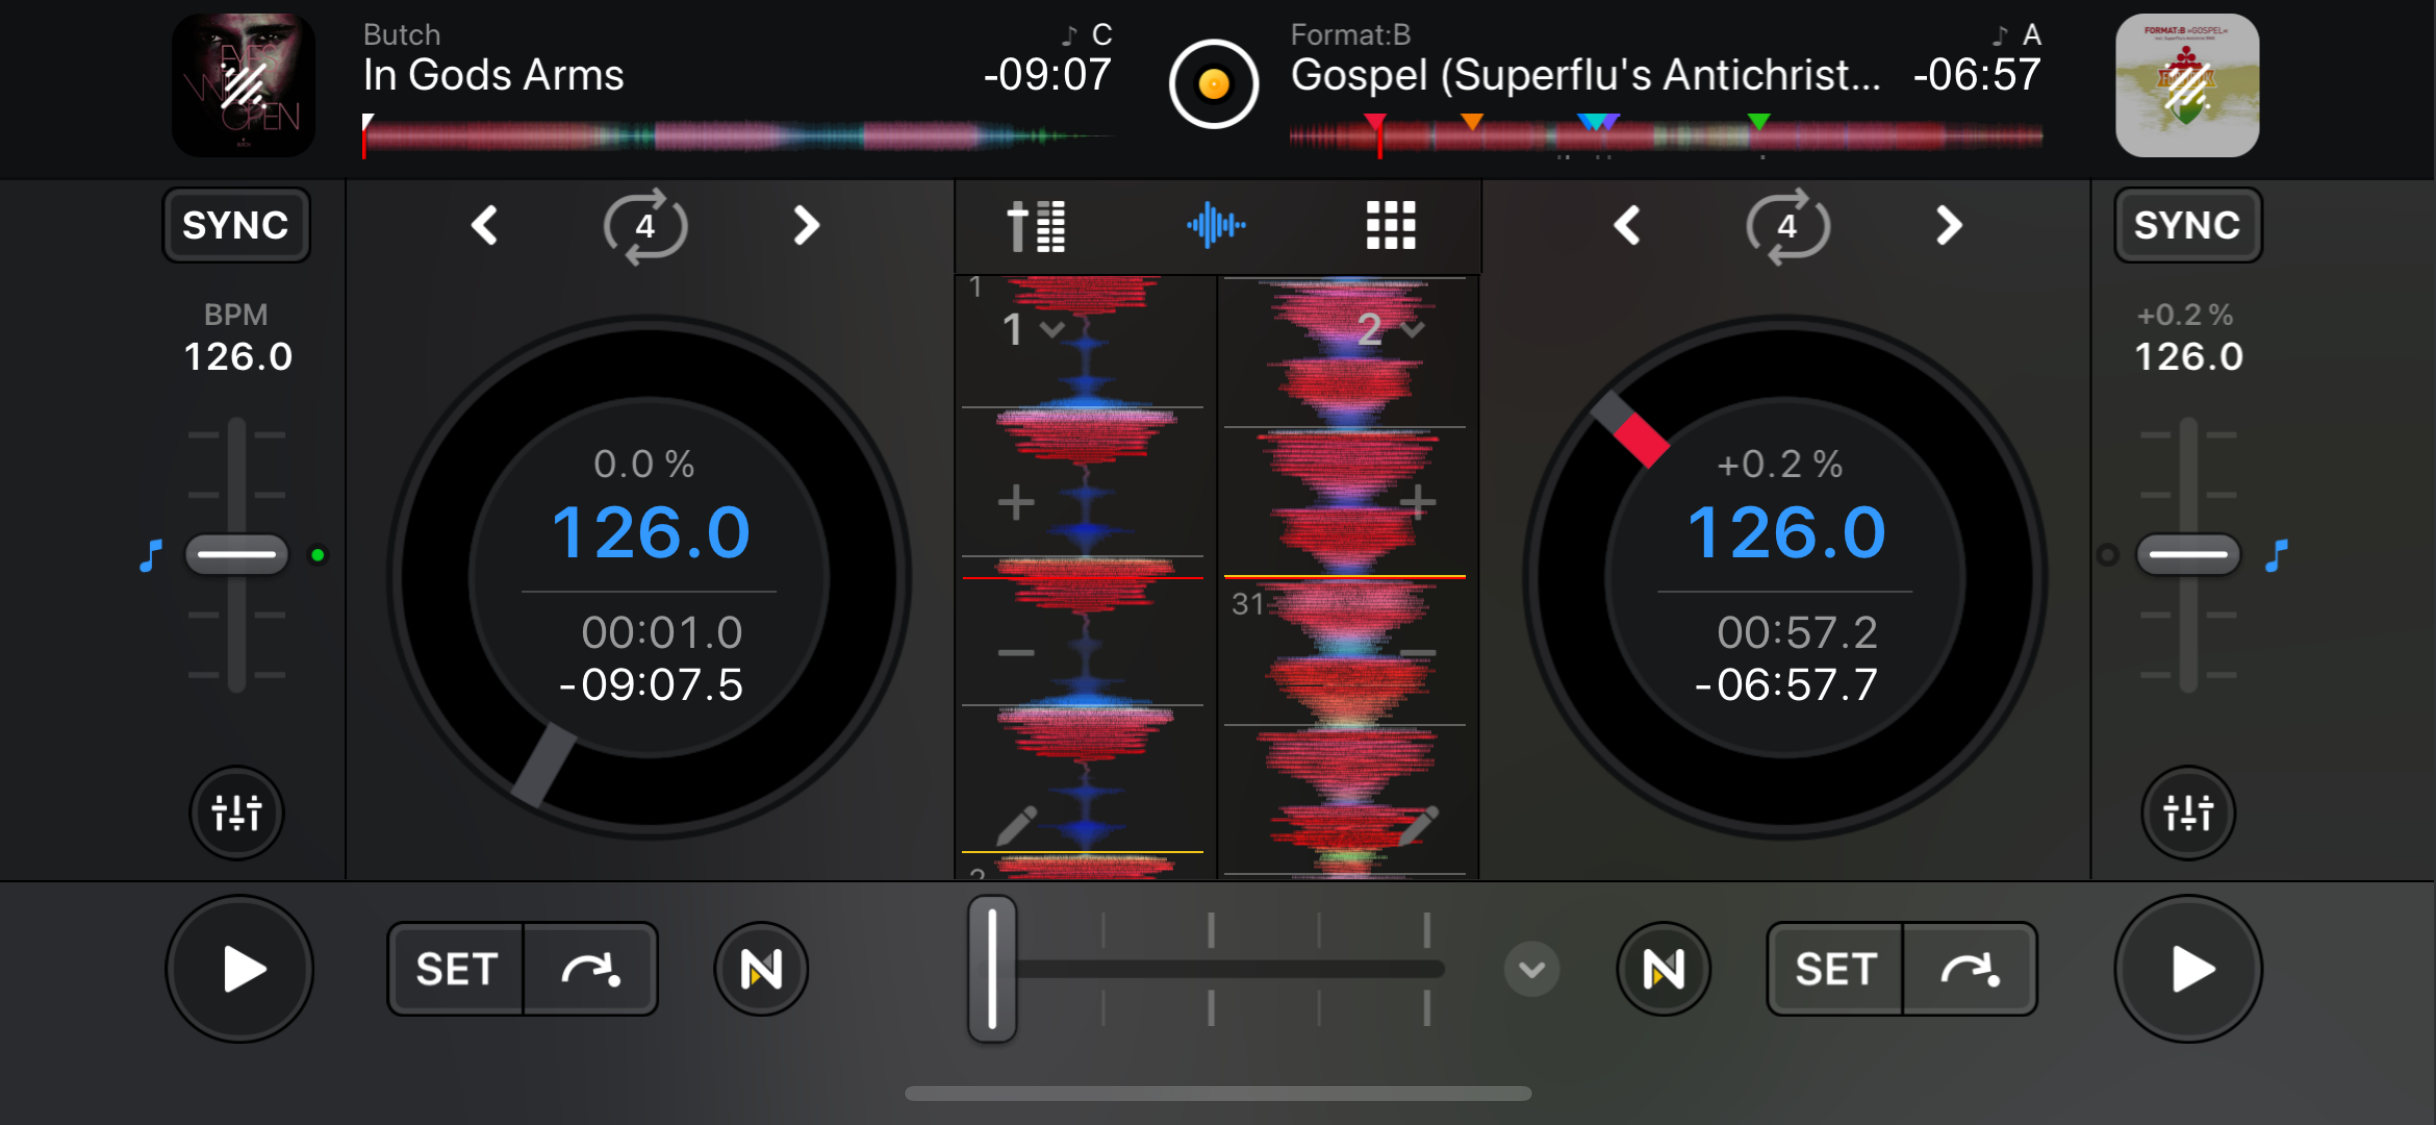Toggle left deck key lock note
This screenshot has height=1125, width=2436.
pos(151,555)
